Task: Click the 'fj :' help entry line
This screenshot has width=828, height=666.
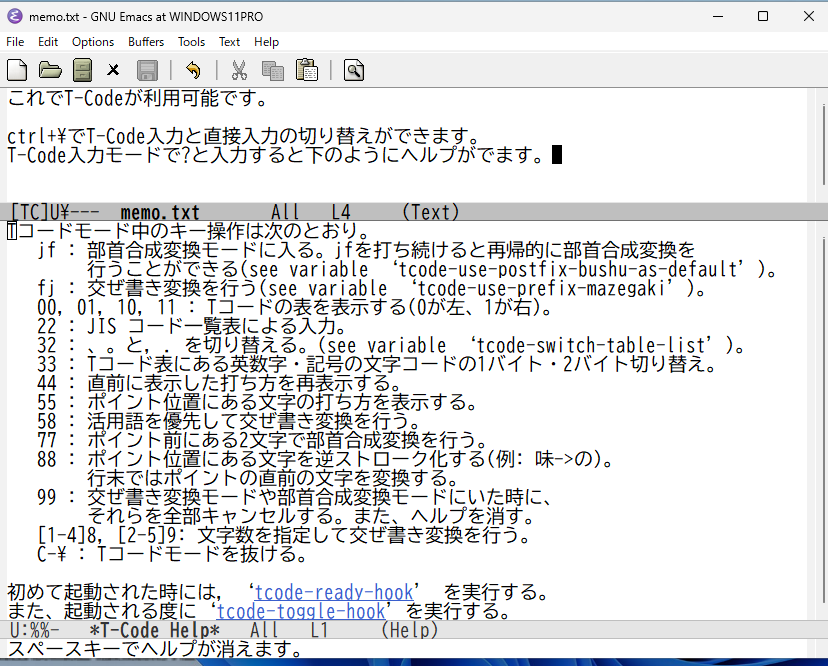Action: click(372, 288)
